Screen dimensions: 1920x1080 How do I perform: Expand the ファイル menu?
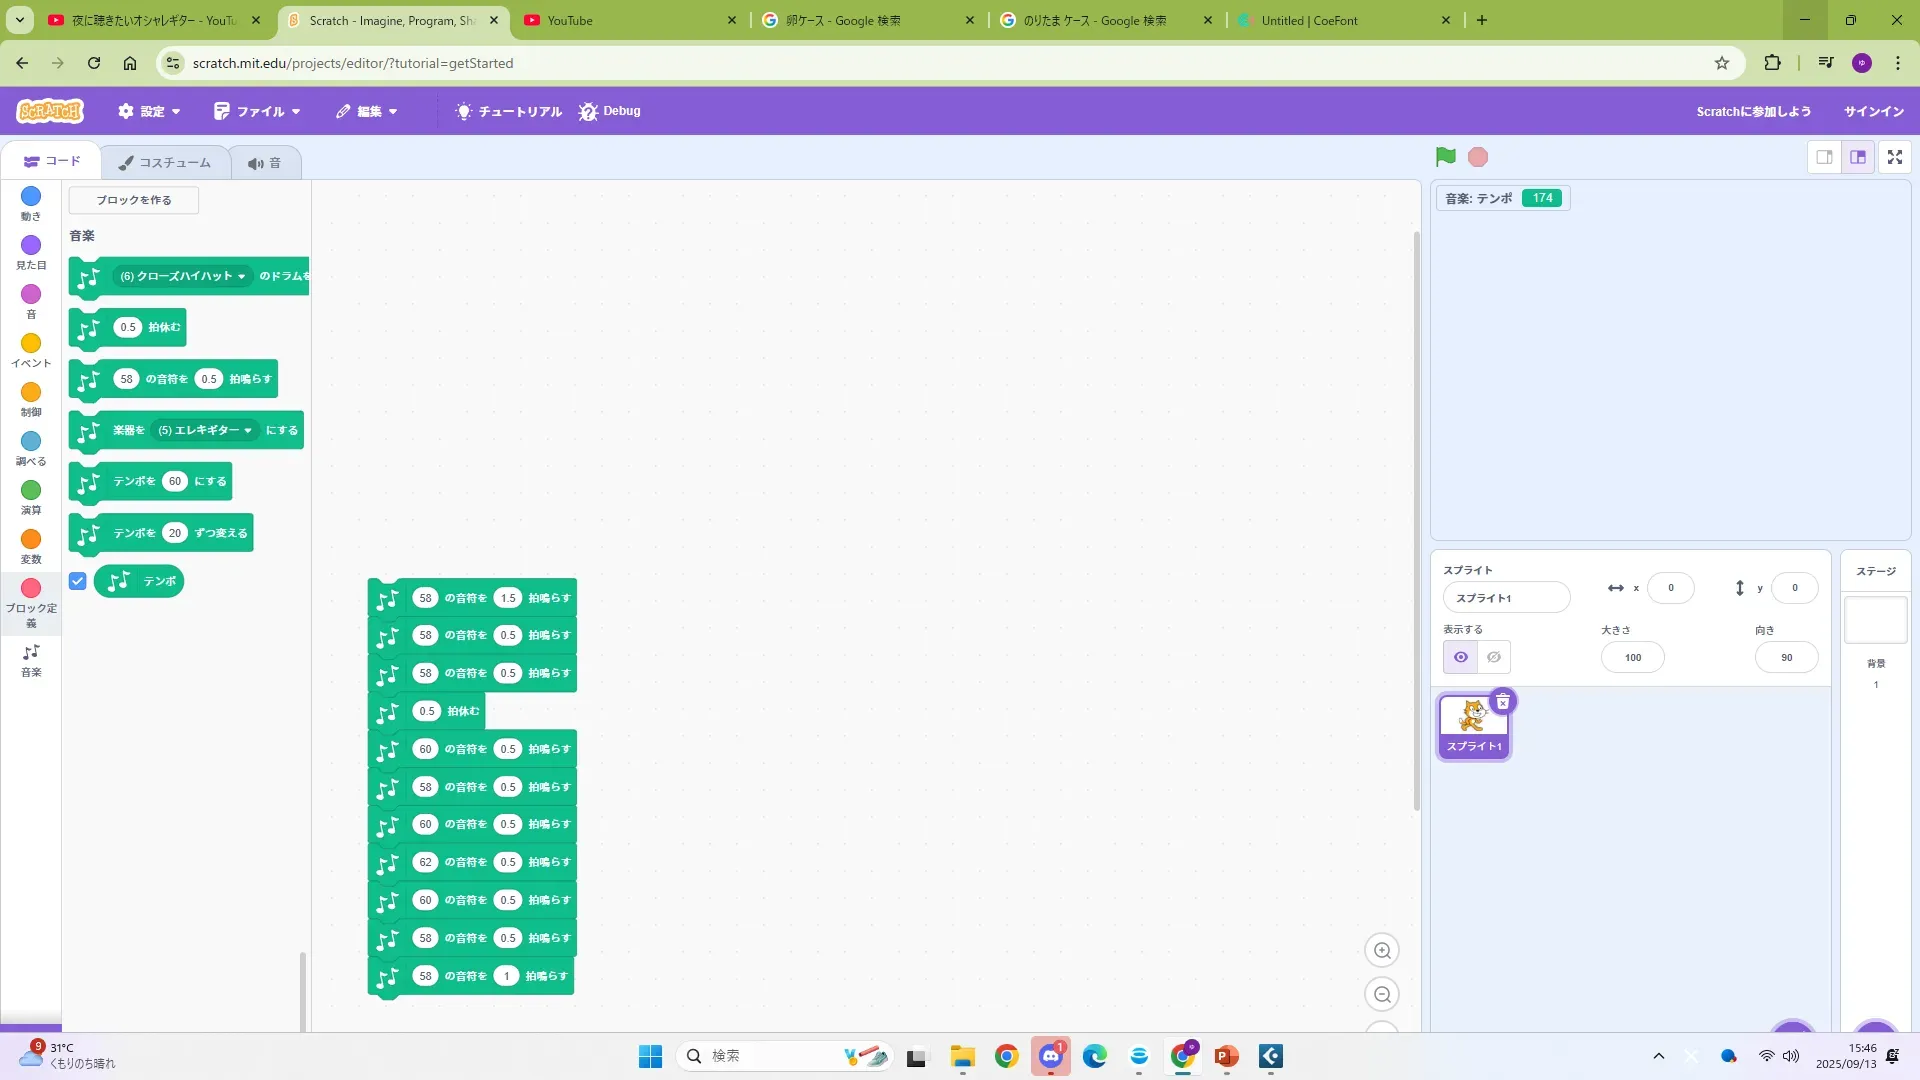(x=257, y=111)
